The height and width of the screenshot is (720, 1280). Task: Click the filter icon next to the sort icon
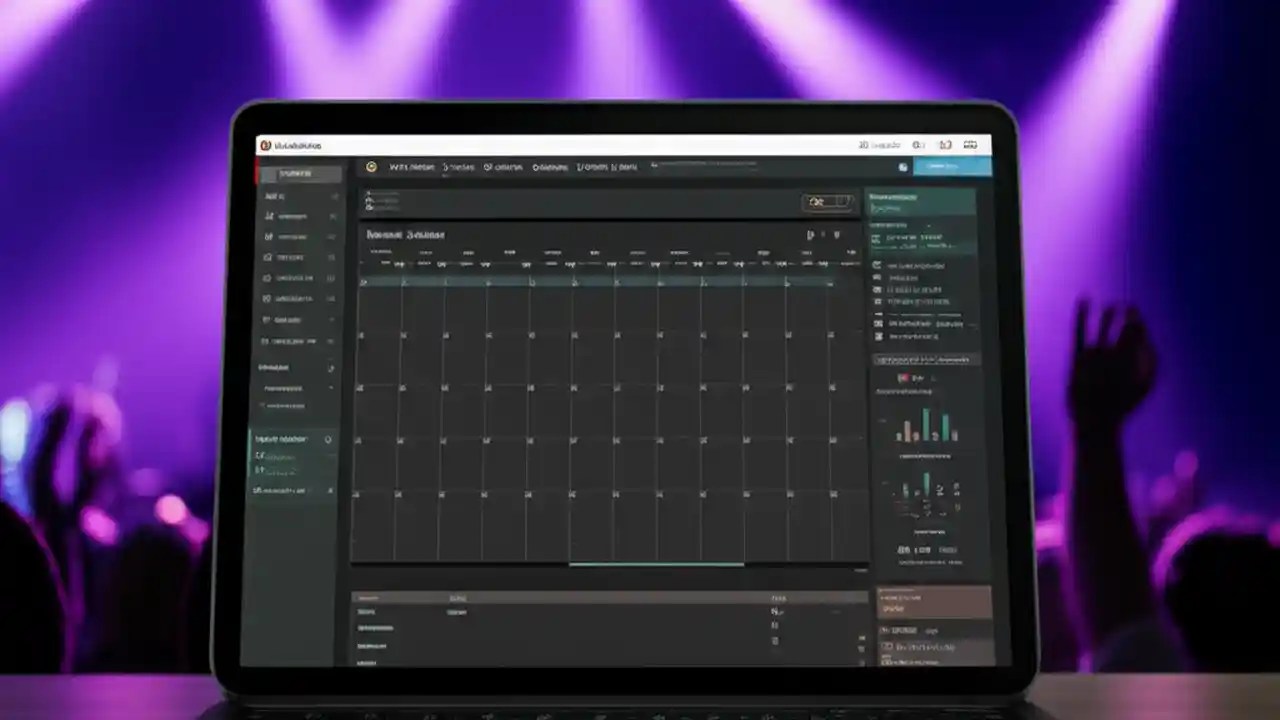(838, 235)
